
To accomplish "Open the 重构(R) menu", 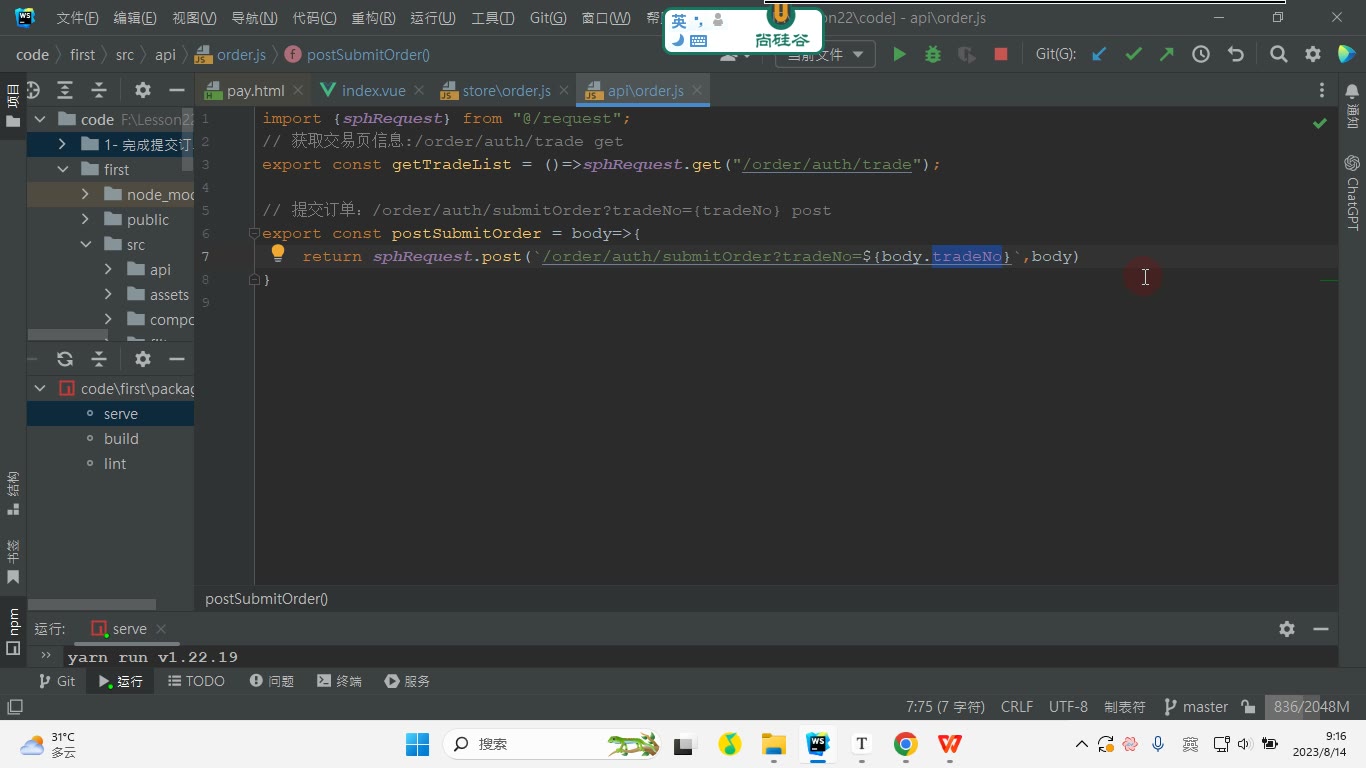I will coord(373,18).
